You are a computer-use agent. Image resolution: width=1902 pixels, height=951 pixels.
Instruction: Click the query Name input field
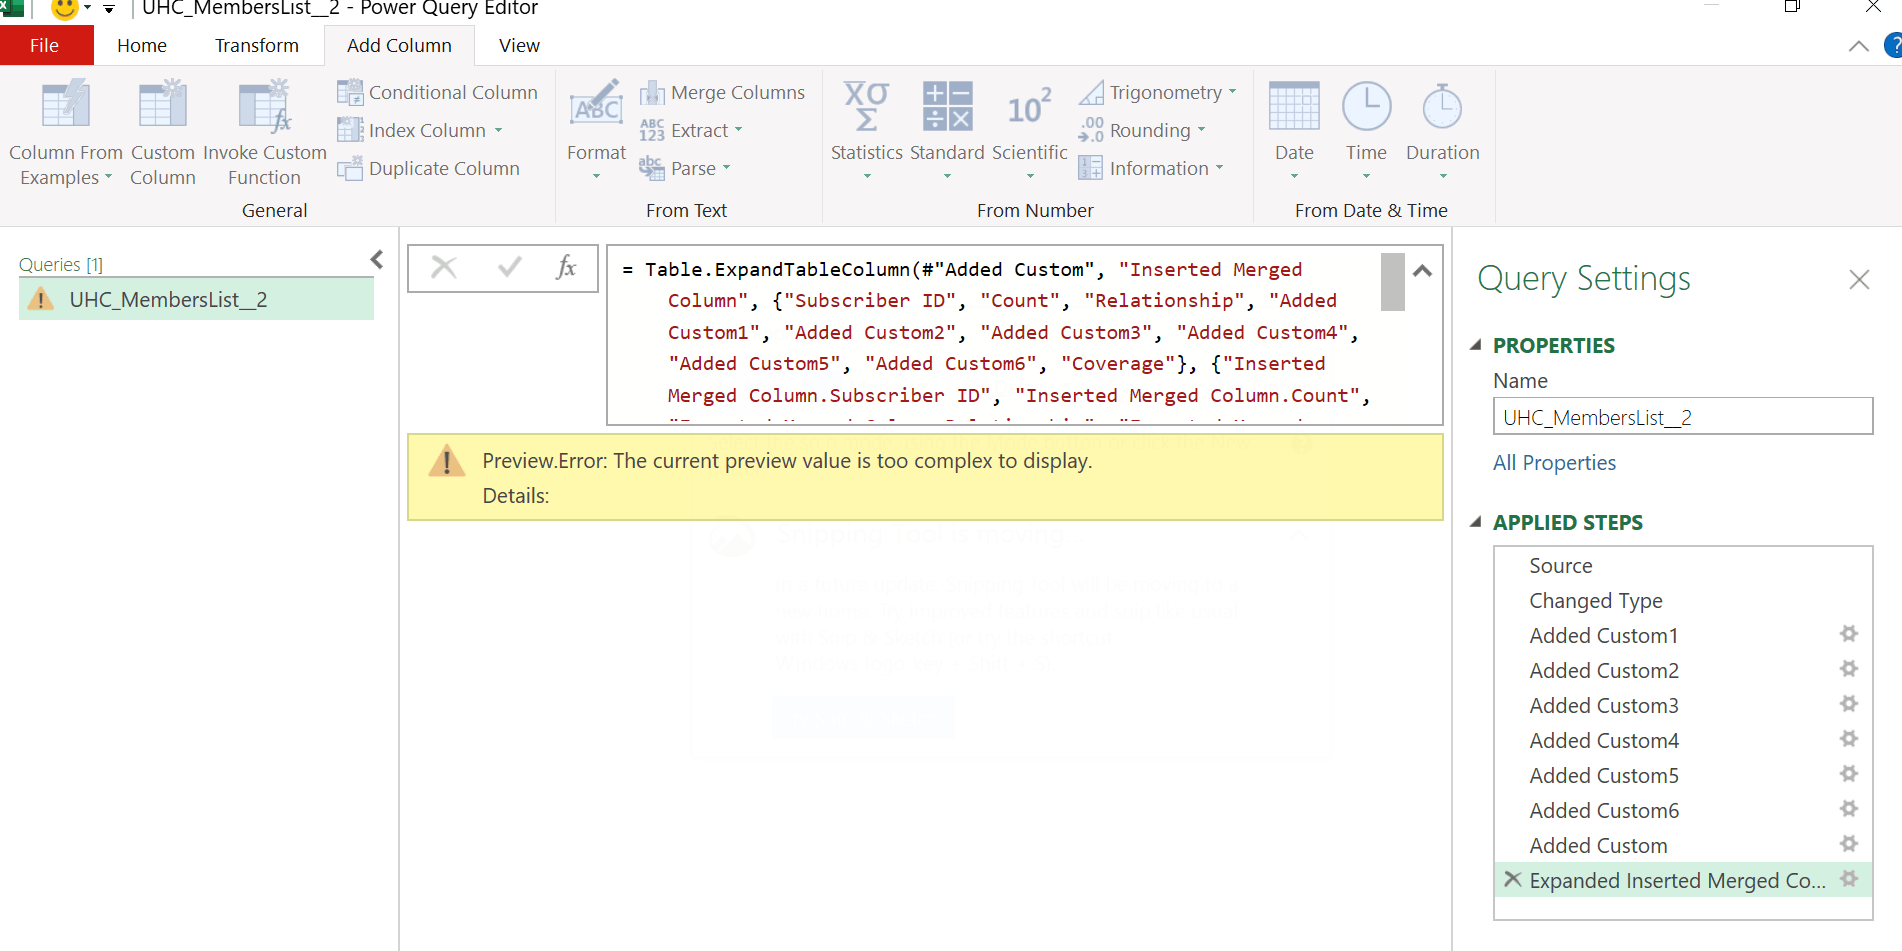(x=1682, y=417)
